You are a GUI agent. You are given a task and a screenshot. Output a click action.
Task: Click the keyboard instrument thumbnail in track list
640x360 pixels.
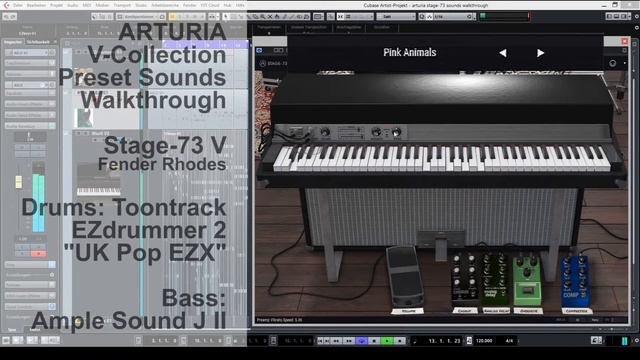click(98, 180)
